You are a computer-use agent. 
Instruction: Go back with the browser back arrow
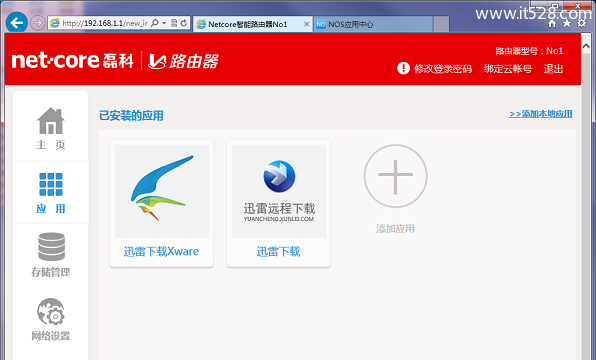click(17, 23)
